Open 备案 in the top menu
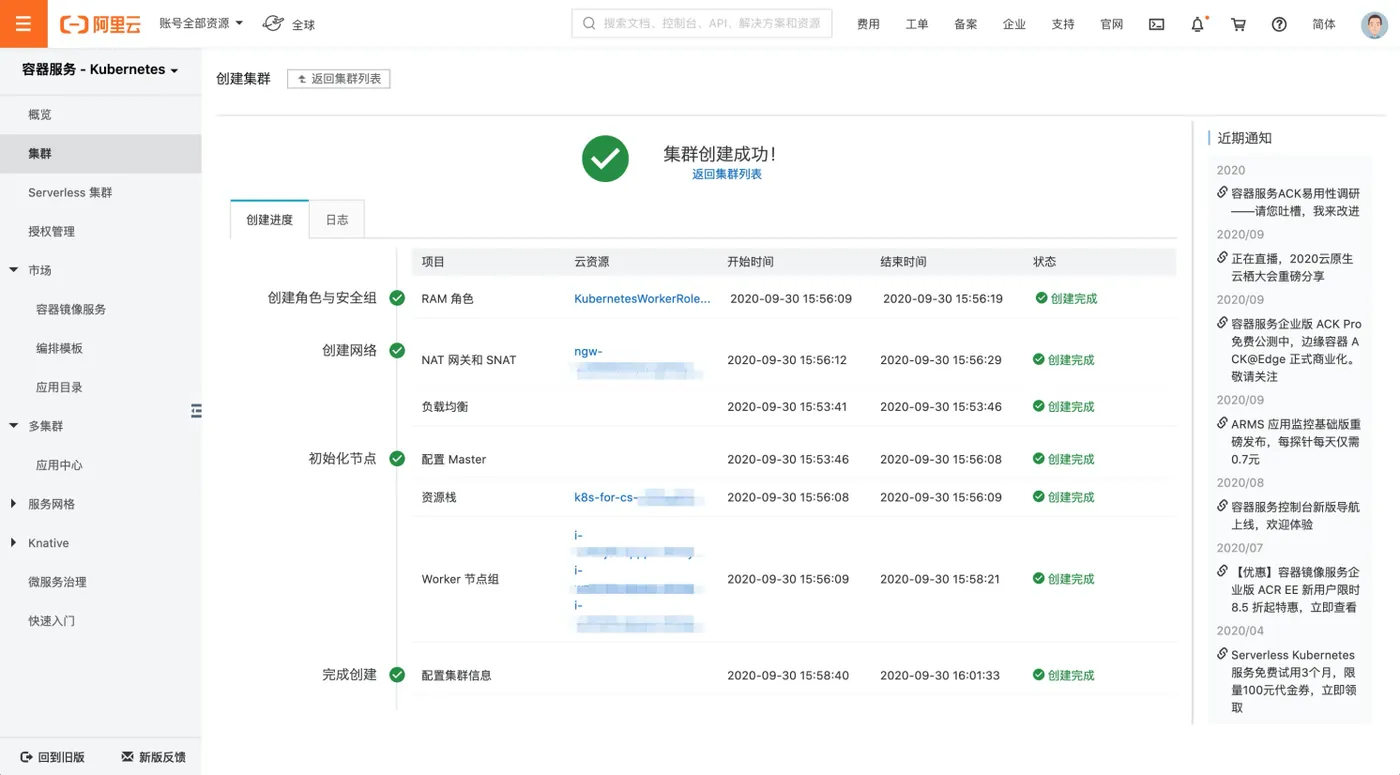Screen dimensions: 1400x775 point(966,24)
